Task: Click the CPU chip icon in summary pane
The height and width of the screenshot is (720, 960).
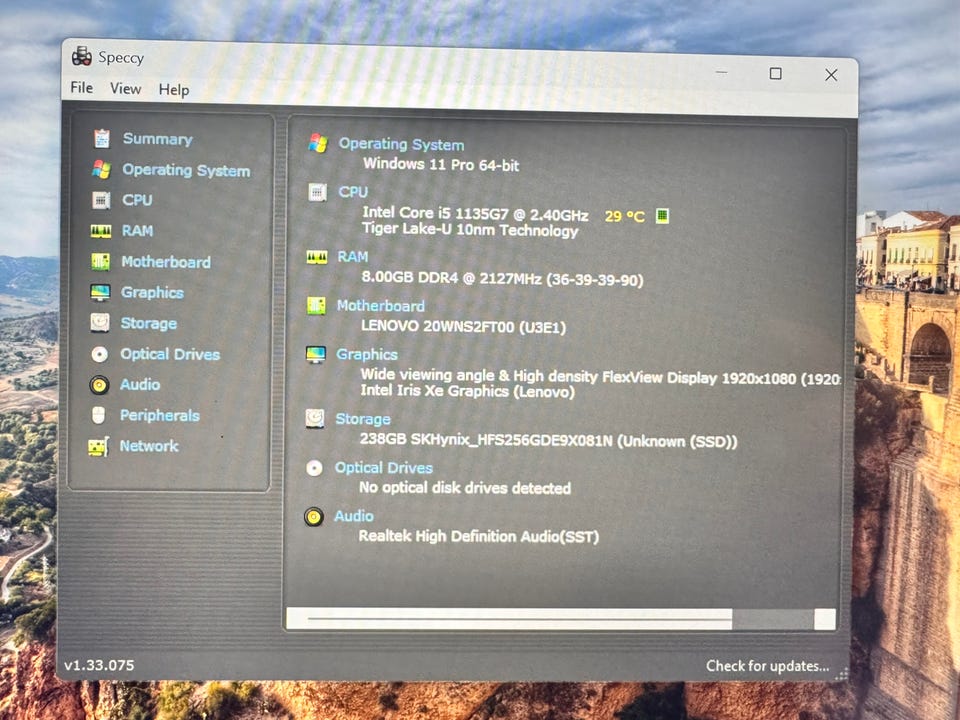Action: click(x=317, y=192)
